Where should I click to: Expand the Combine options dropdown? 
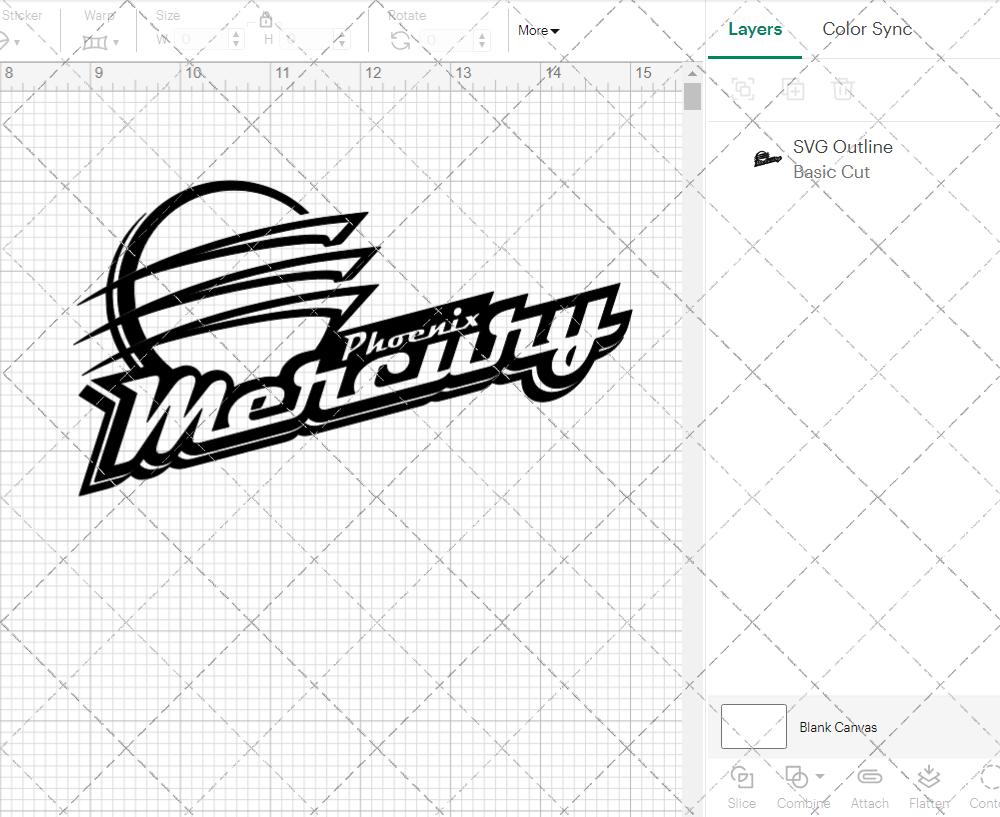coord(818,776)
